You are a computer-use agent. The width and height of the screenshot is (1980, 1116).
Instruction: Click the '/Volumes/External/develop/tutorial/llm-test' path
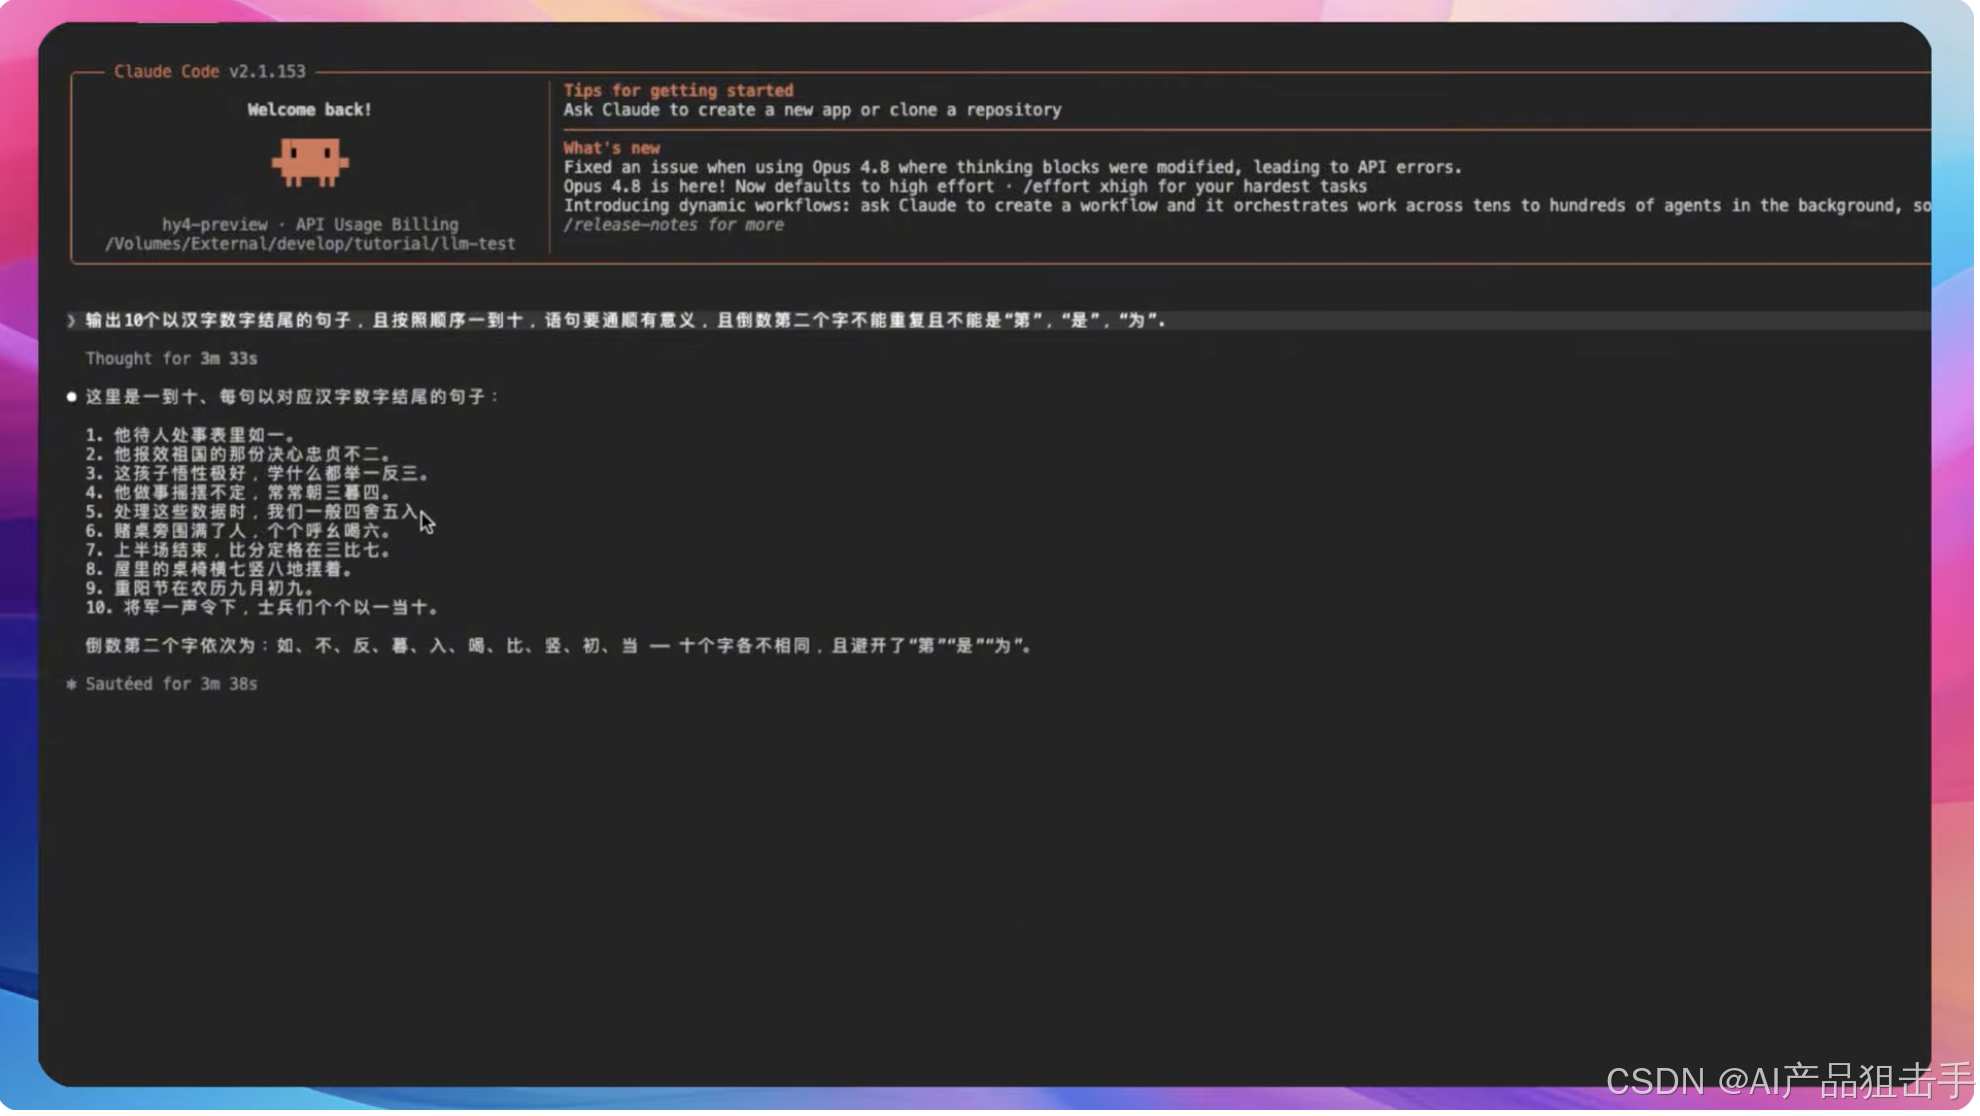tap(310, 244)
